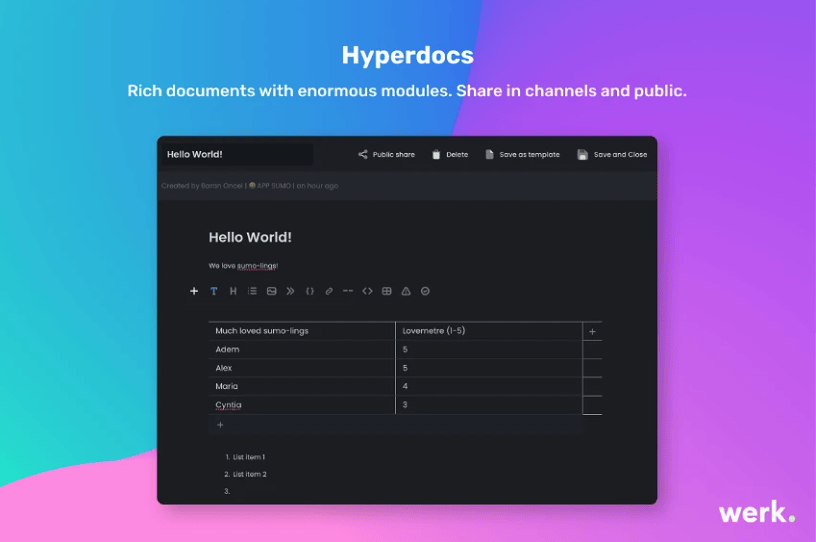Click the 'Much loved sumo-lings' header cell
This screenshot has width=816, height=542.
(x=302, y=331)
